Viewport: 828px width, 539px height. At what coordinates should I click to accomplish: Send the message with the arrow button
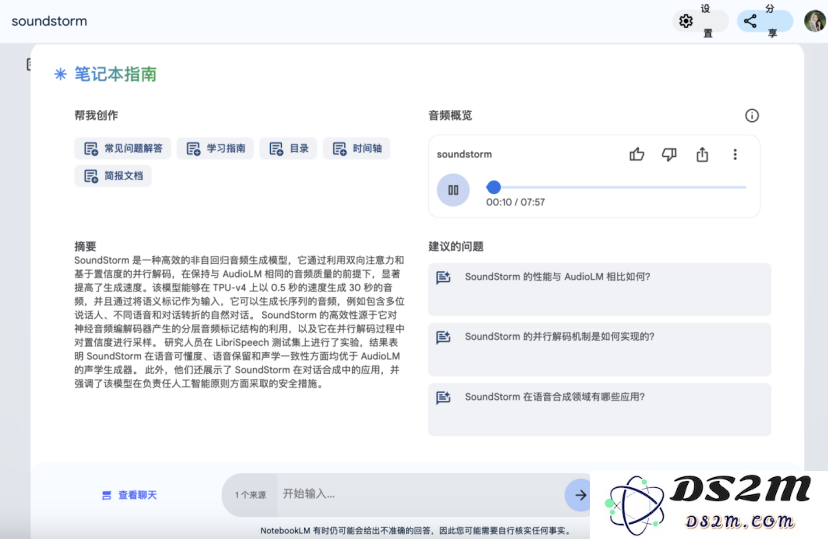point(580,495)
